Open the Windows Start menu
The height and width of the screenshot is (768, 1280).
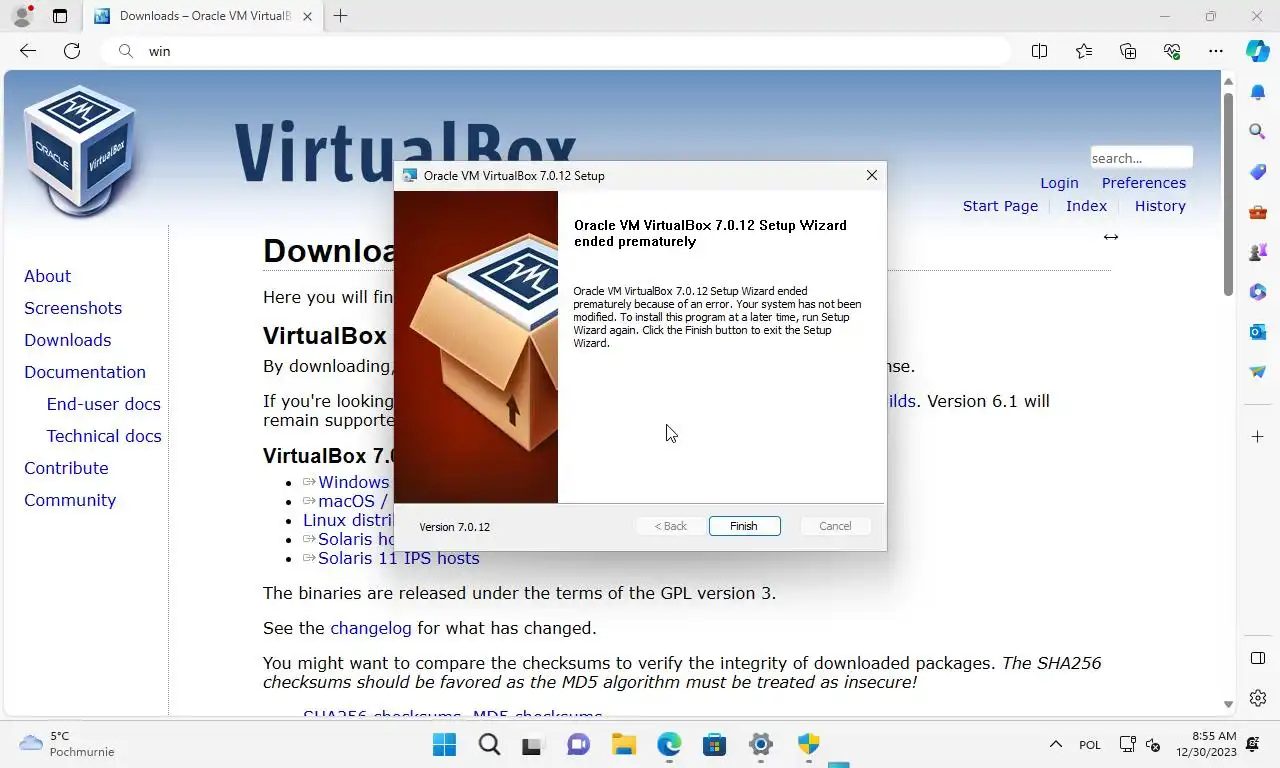pyautogui.click(x=445, y=745)
